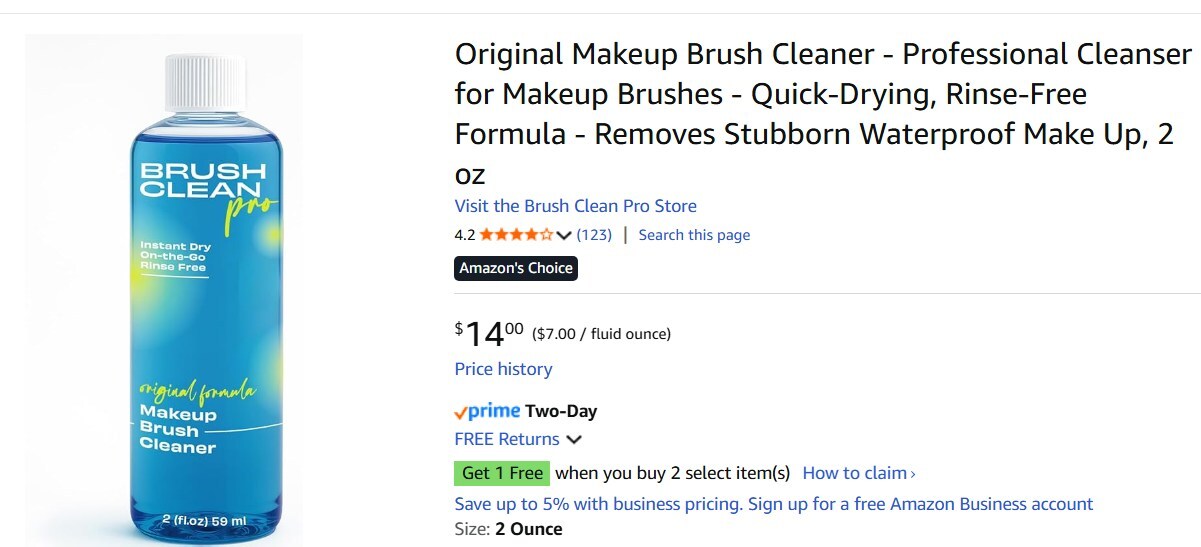Expand the ratings breakdown chevron
1201x547 pixels.
click(x=564, y=235)
